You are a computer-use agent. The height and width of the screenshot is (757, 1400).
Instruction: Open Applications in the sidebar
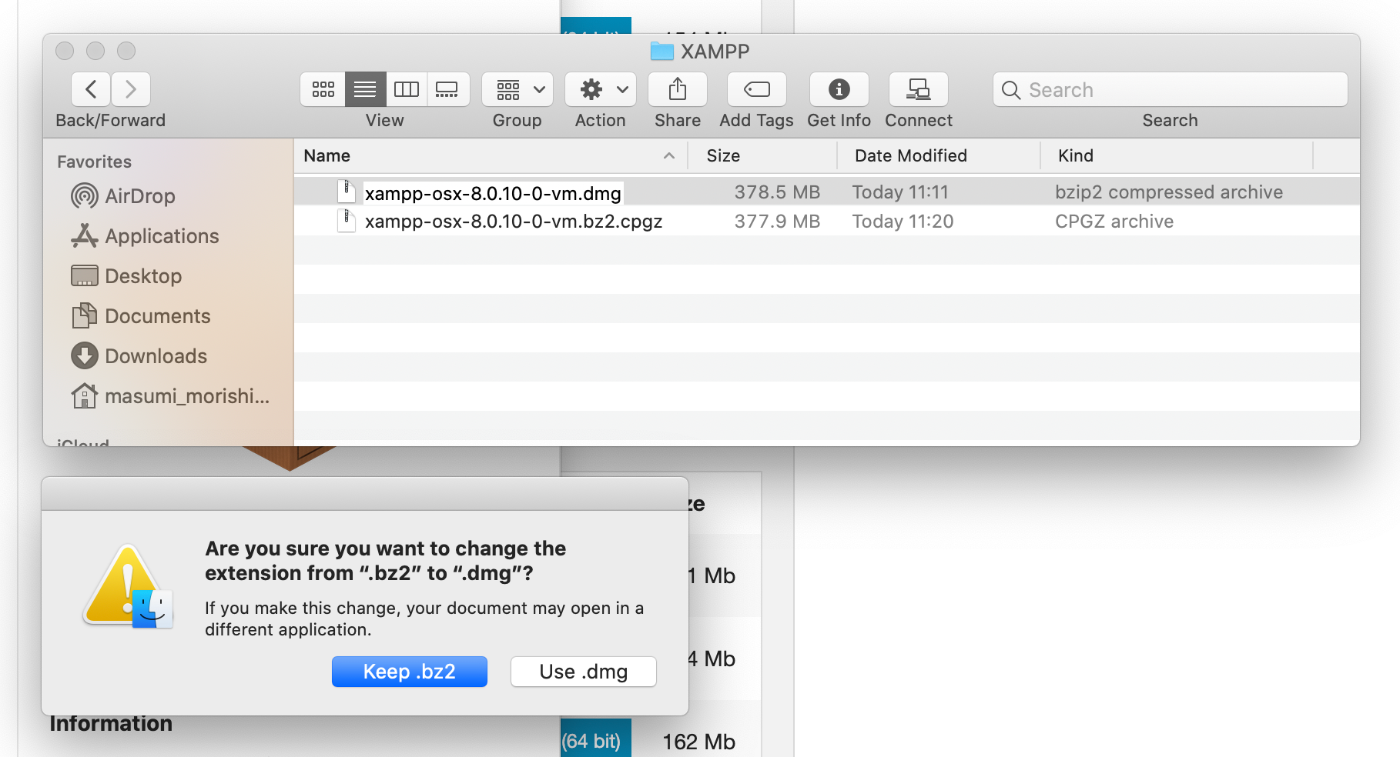(x=145, y=236)
